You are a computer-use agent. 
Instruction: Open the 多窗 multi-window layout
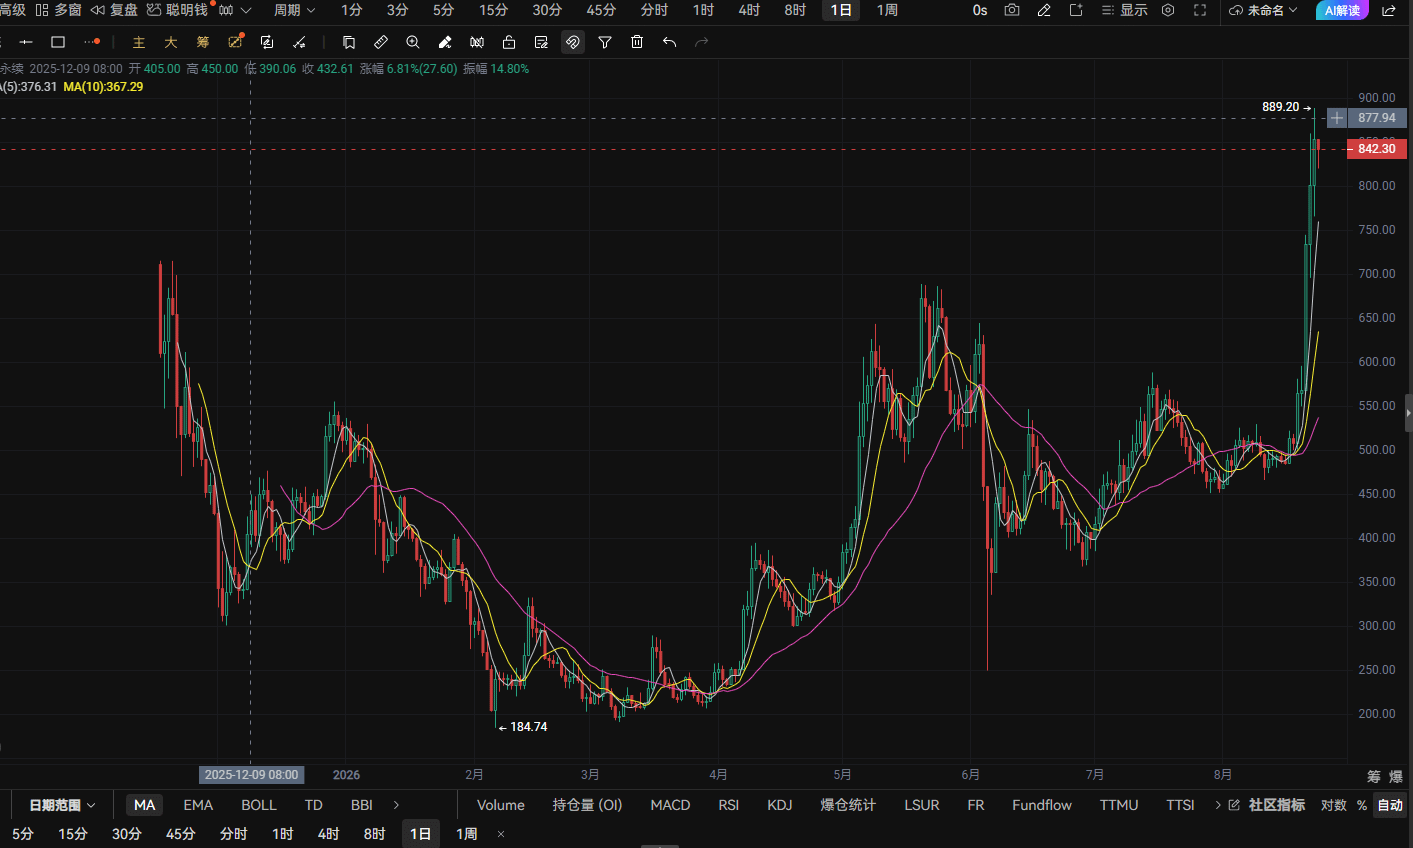[x=58, y=10]
